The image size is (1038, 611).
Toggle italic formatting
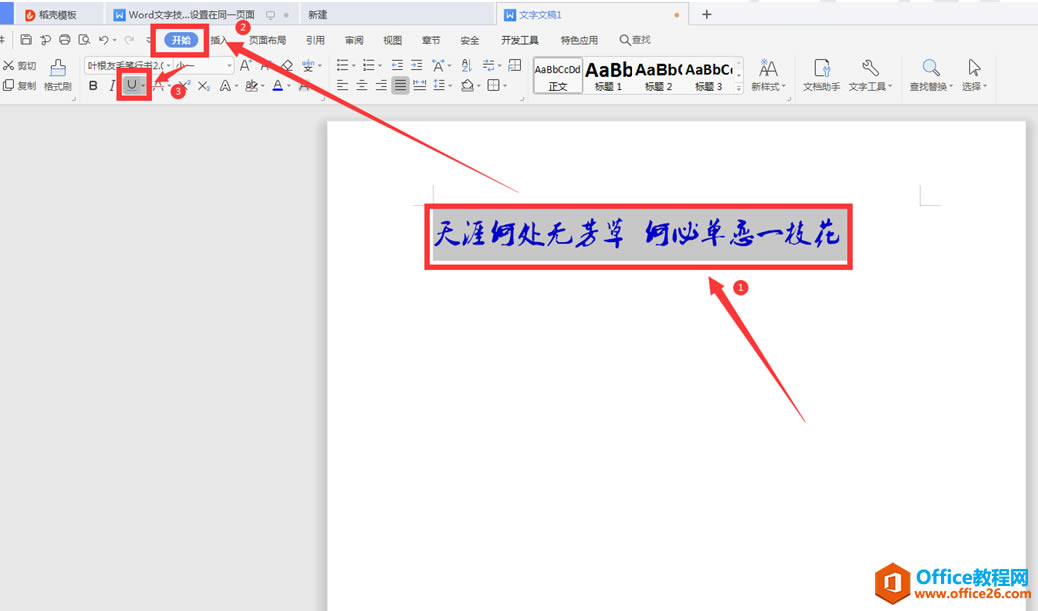(x=112, y=85)
